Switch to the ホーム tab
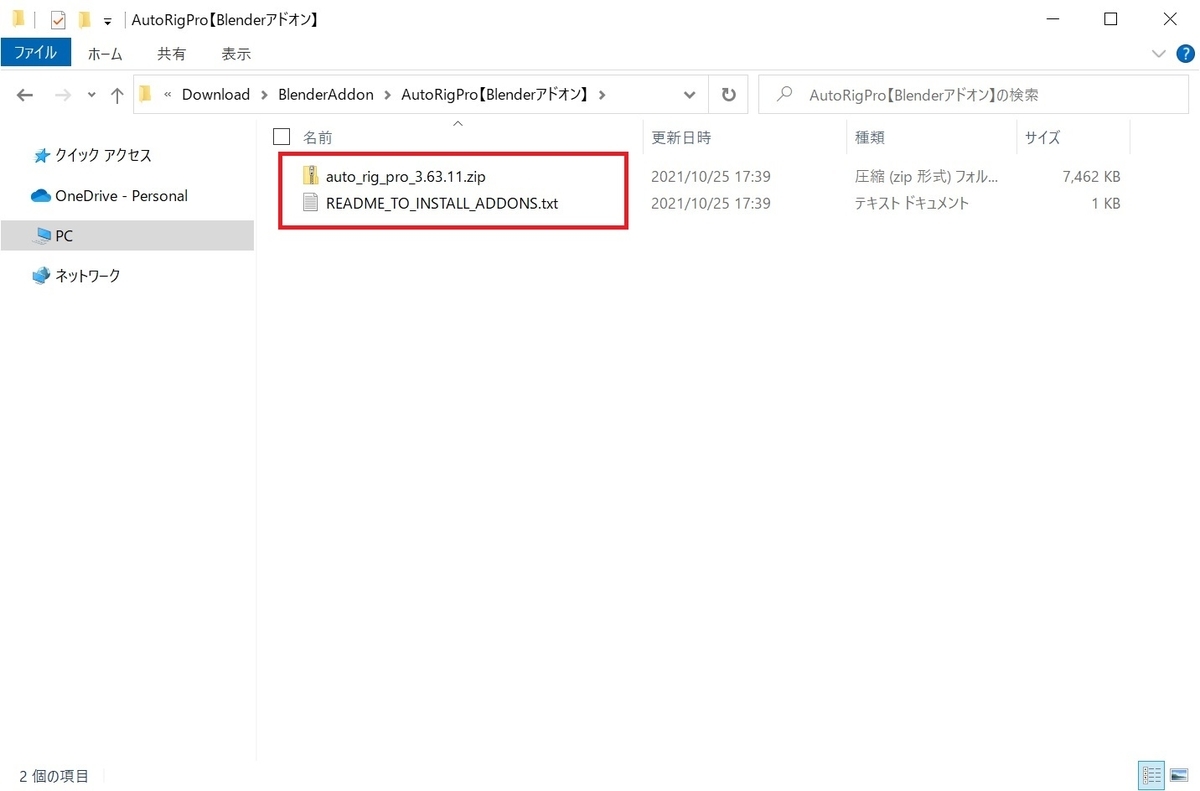 pos(105,54)
